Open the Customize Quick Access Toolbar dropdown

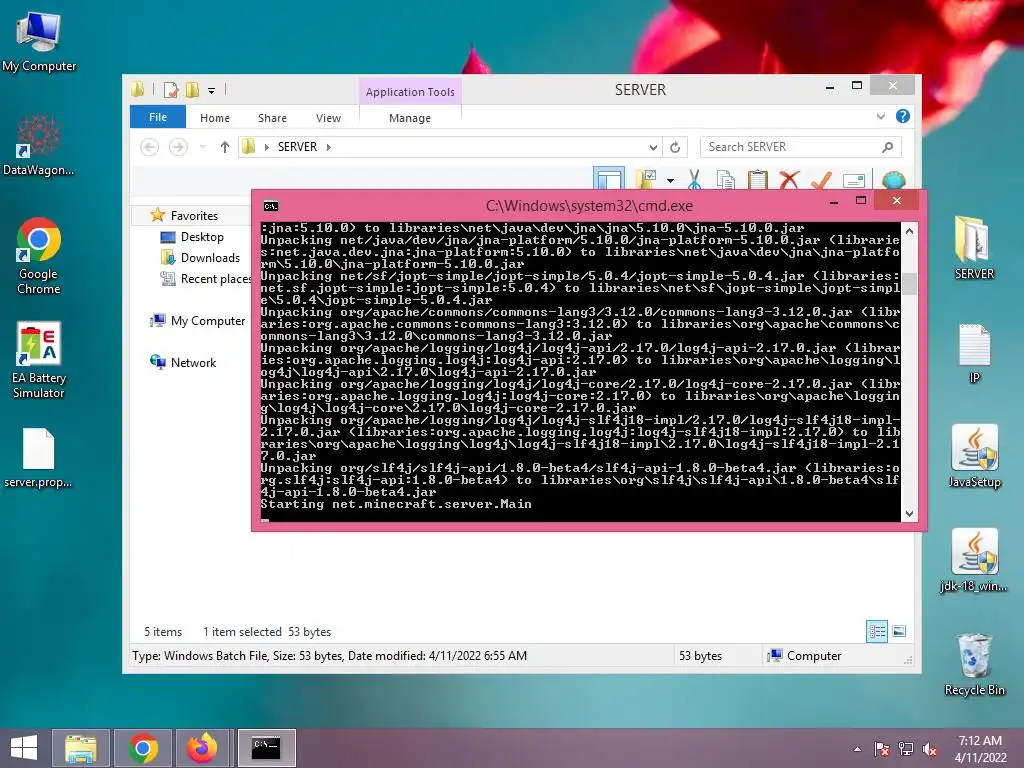click(212, 91)
